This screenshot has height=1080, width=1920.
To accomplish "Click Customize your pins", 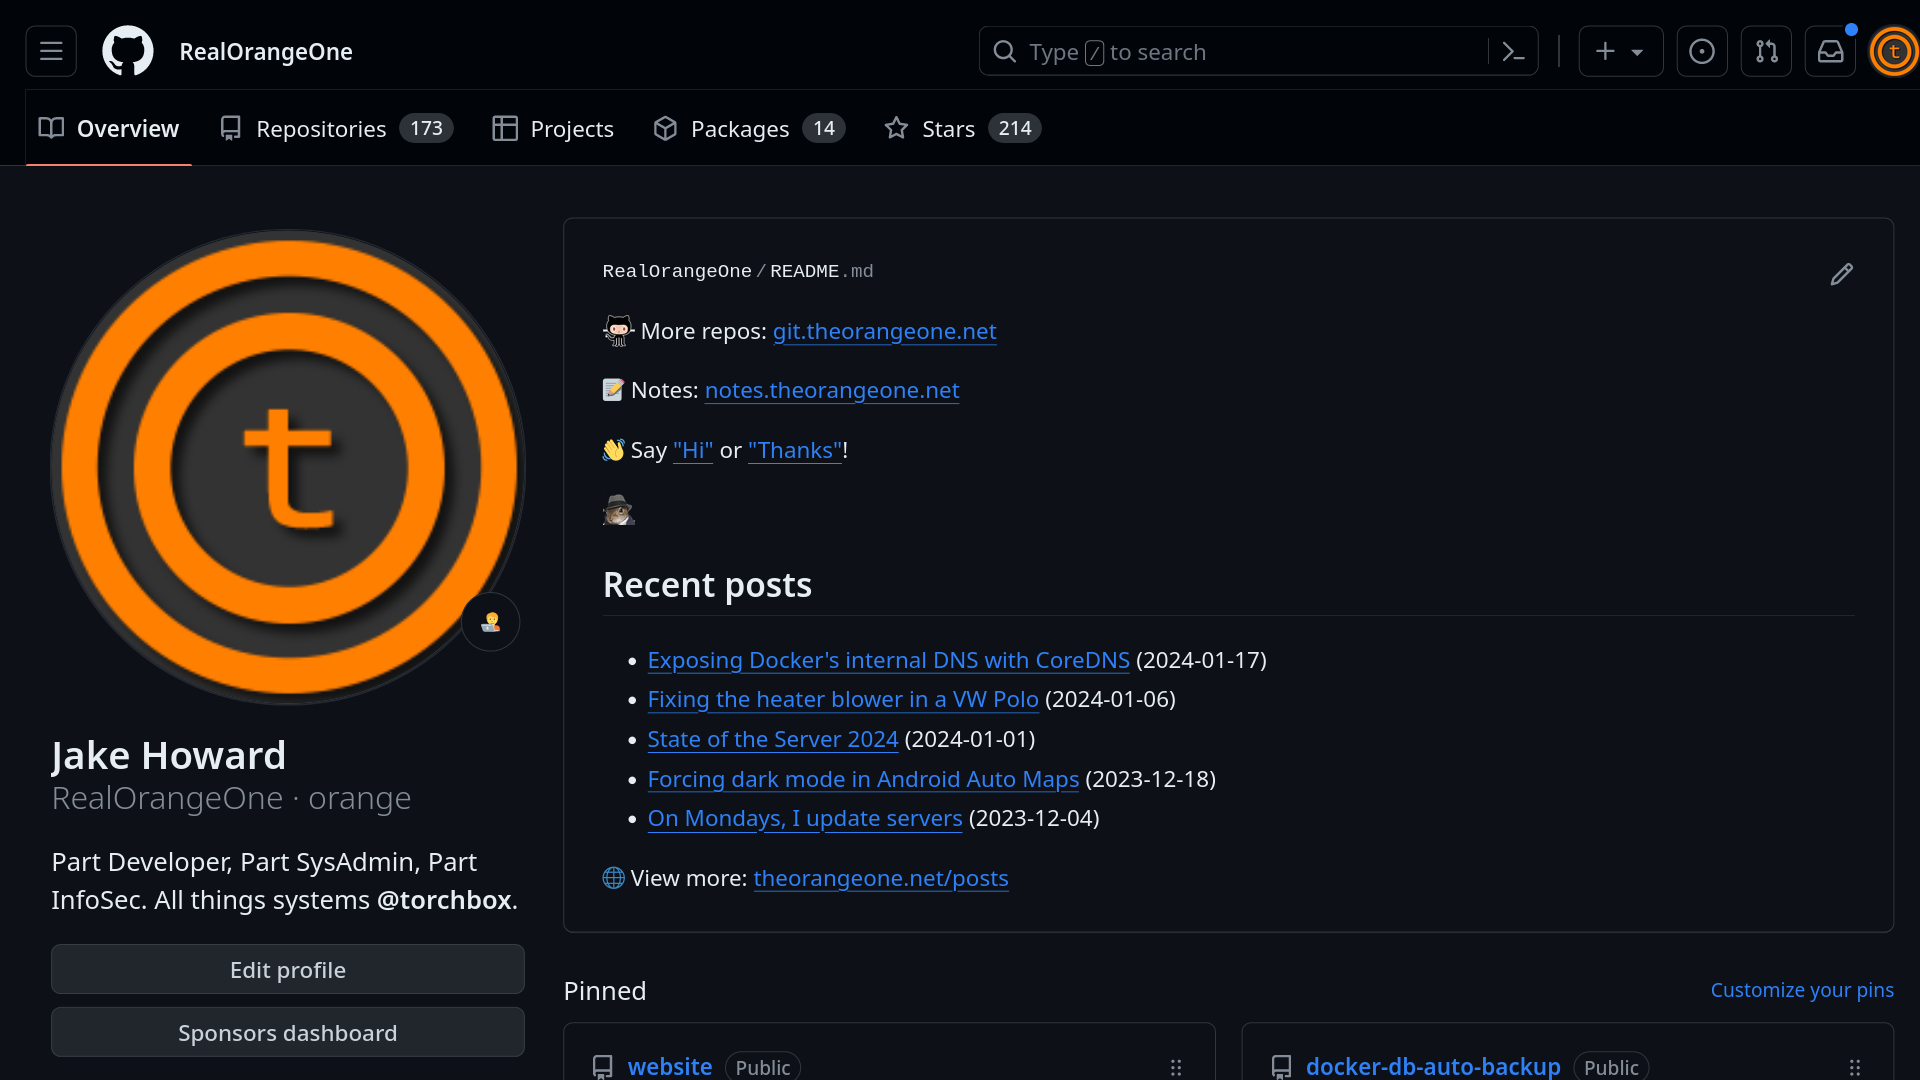I will coord(1802,990).
